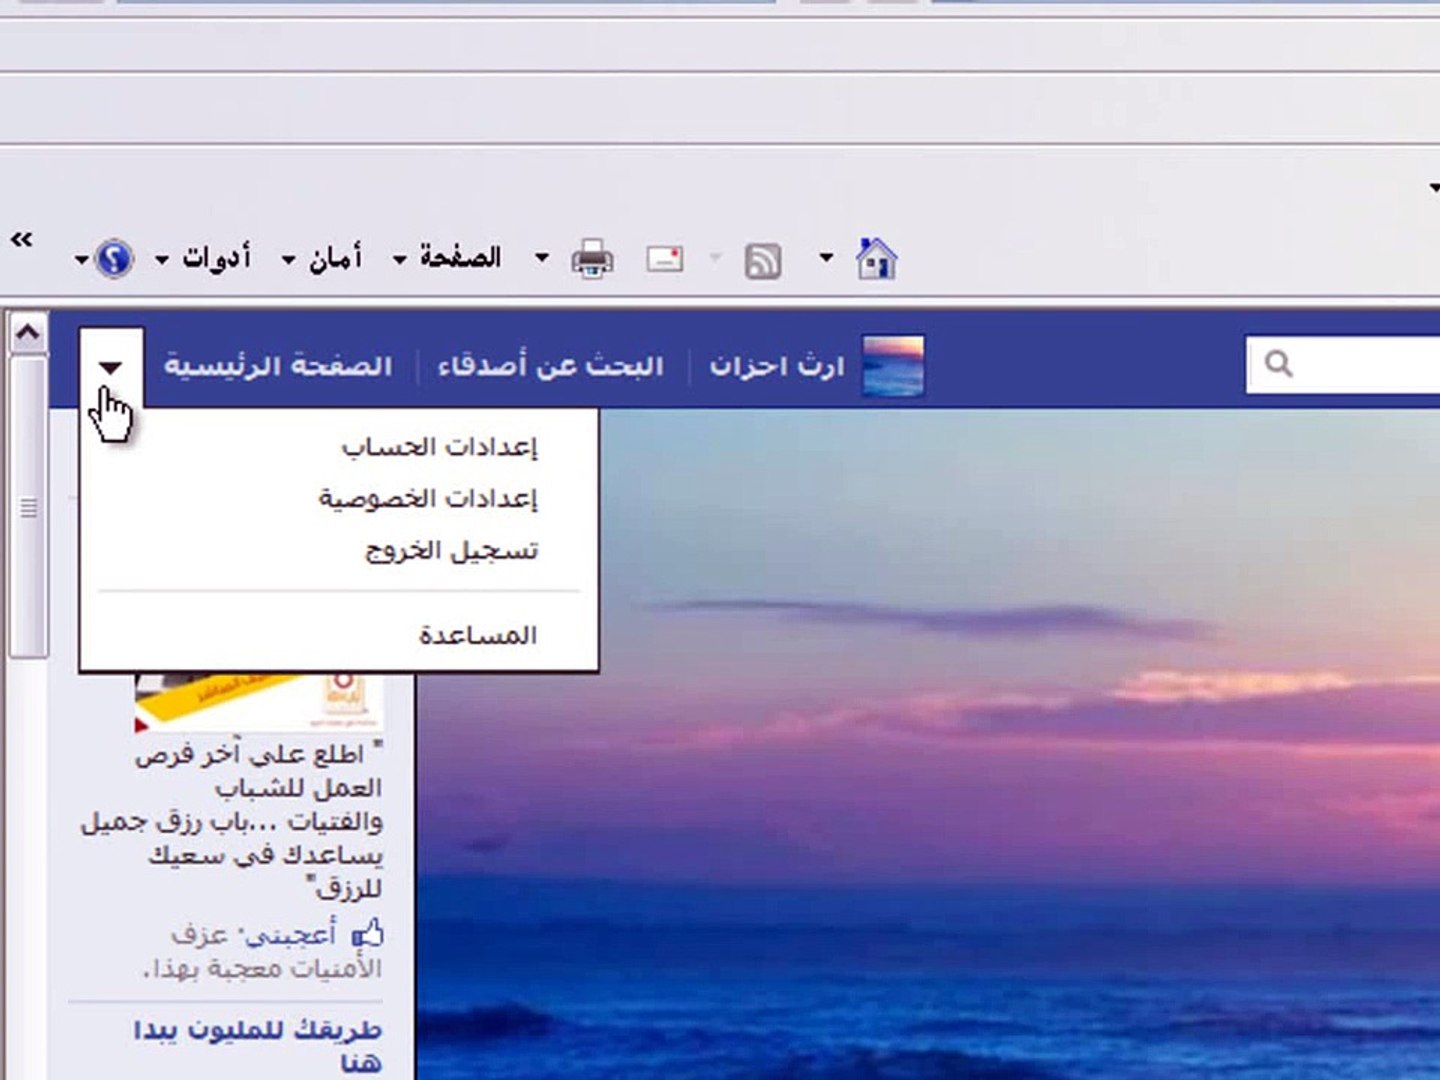Go to الصفحة الرئيسية (Home) link

pyautogui.click(x=278, y=366)
